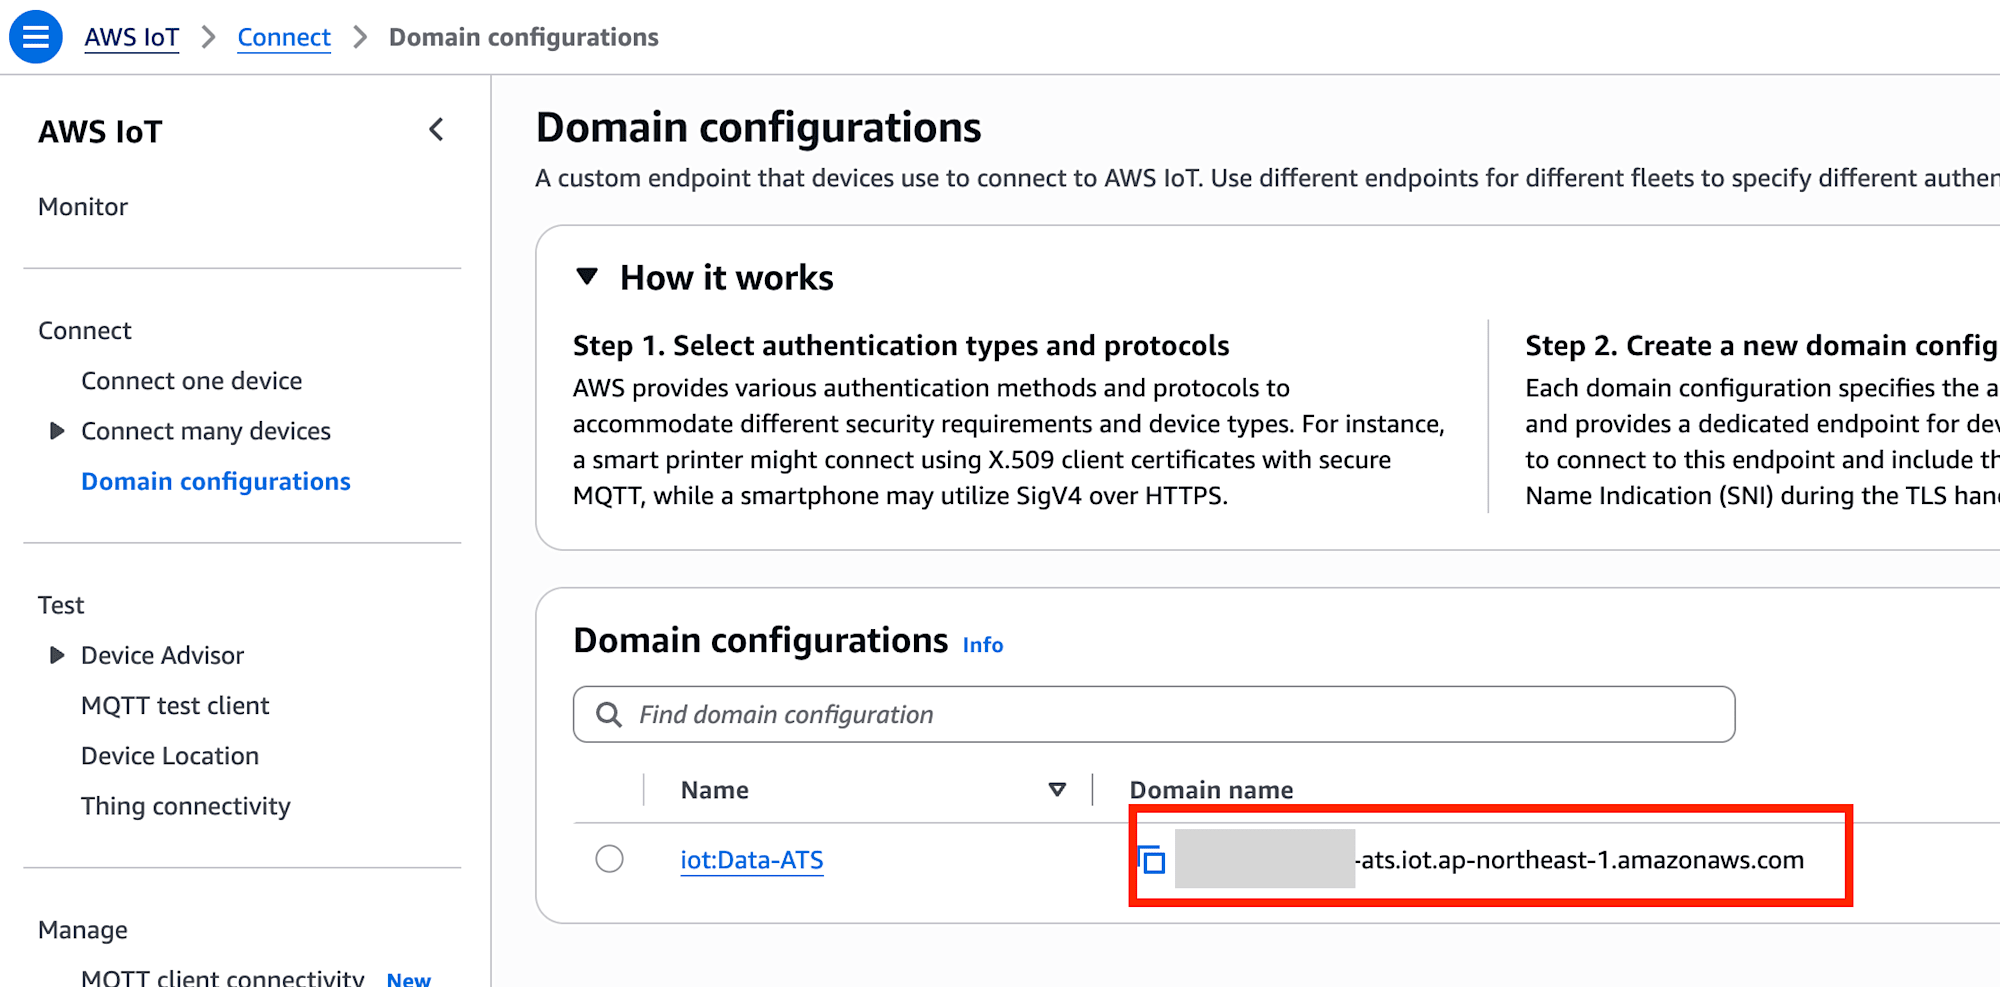Go to AWS IoT breadcrumb
Viewport: 2000px width, 987px height.
tap(132, 37)
